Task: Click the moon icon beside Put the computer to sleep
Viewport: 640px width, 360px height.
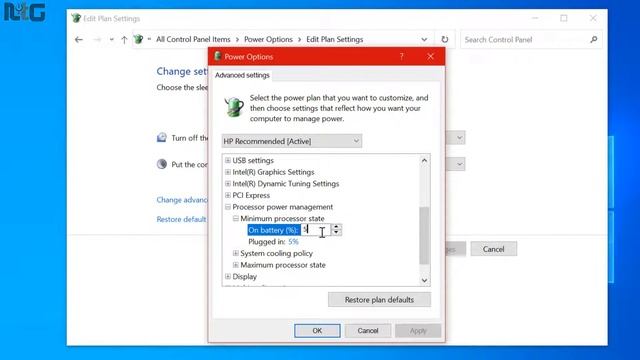Action: pyautogui.click(x=162, y=164)
